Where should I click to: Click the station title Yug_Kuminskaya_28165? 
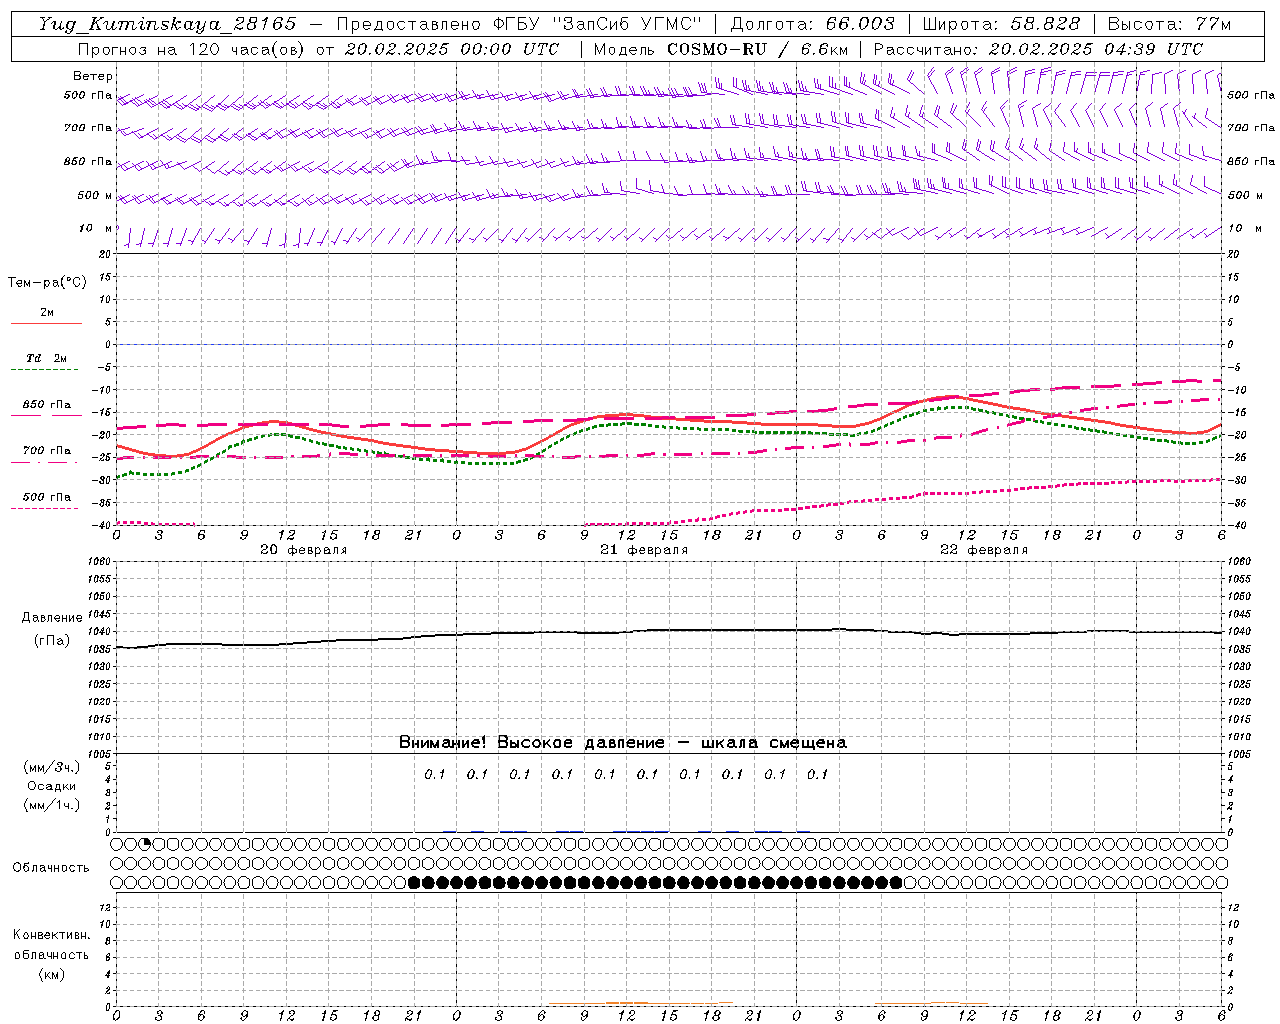[x=168, y=24]
